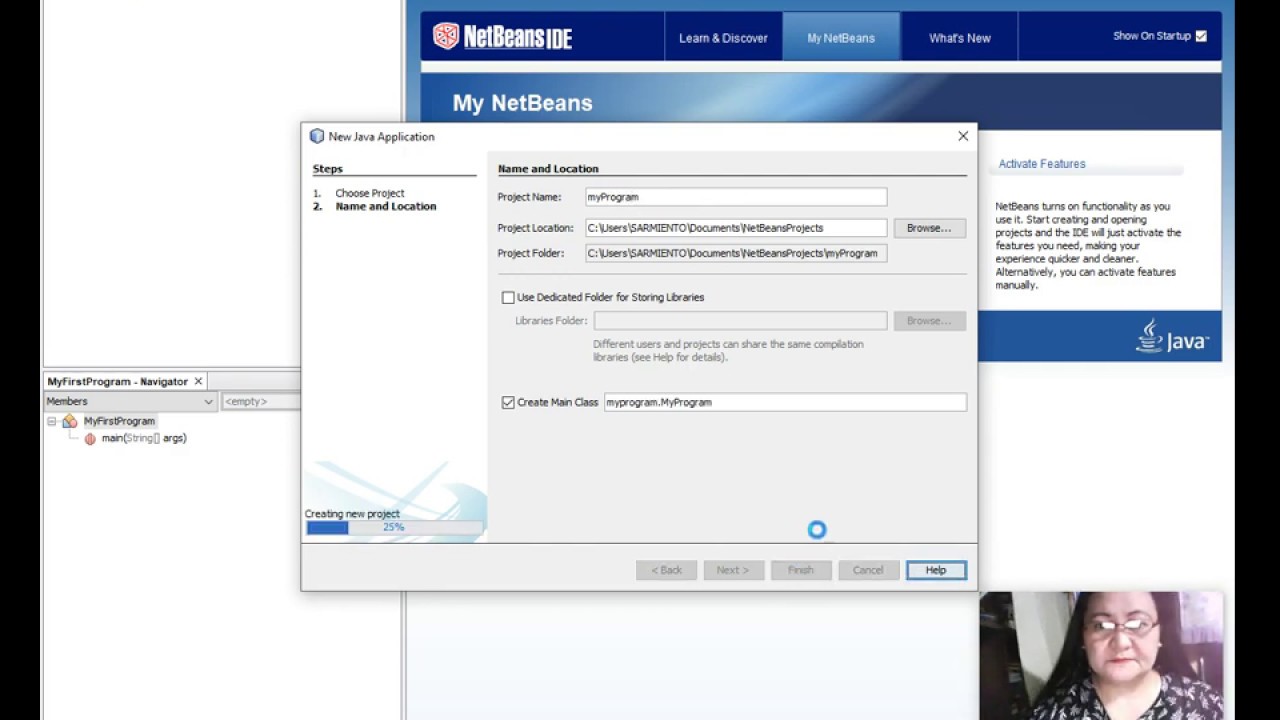The height and width of the screenshot is (720, 1280).
Task: Switch to My NetBeans tab
Action: 841,38
